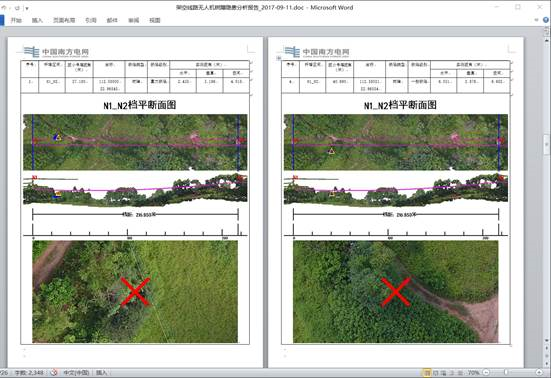Open the 中文(中国) language selector

[x=76, y=372]
